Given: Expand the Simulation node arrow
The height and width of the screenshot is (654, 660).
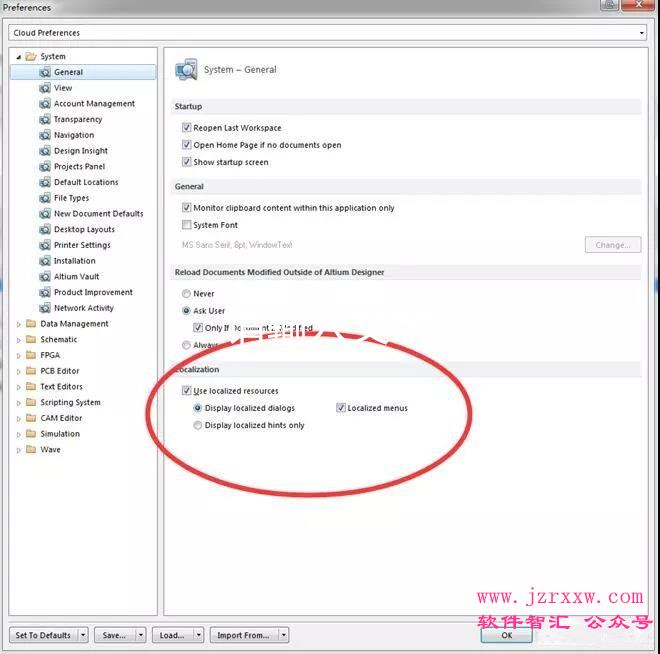Looking at the screenshot, I should (x=18, y=434).
